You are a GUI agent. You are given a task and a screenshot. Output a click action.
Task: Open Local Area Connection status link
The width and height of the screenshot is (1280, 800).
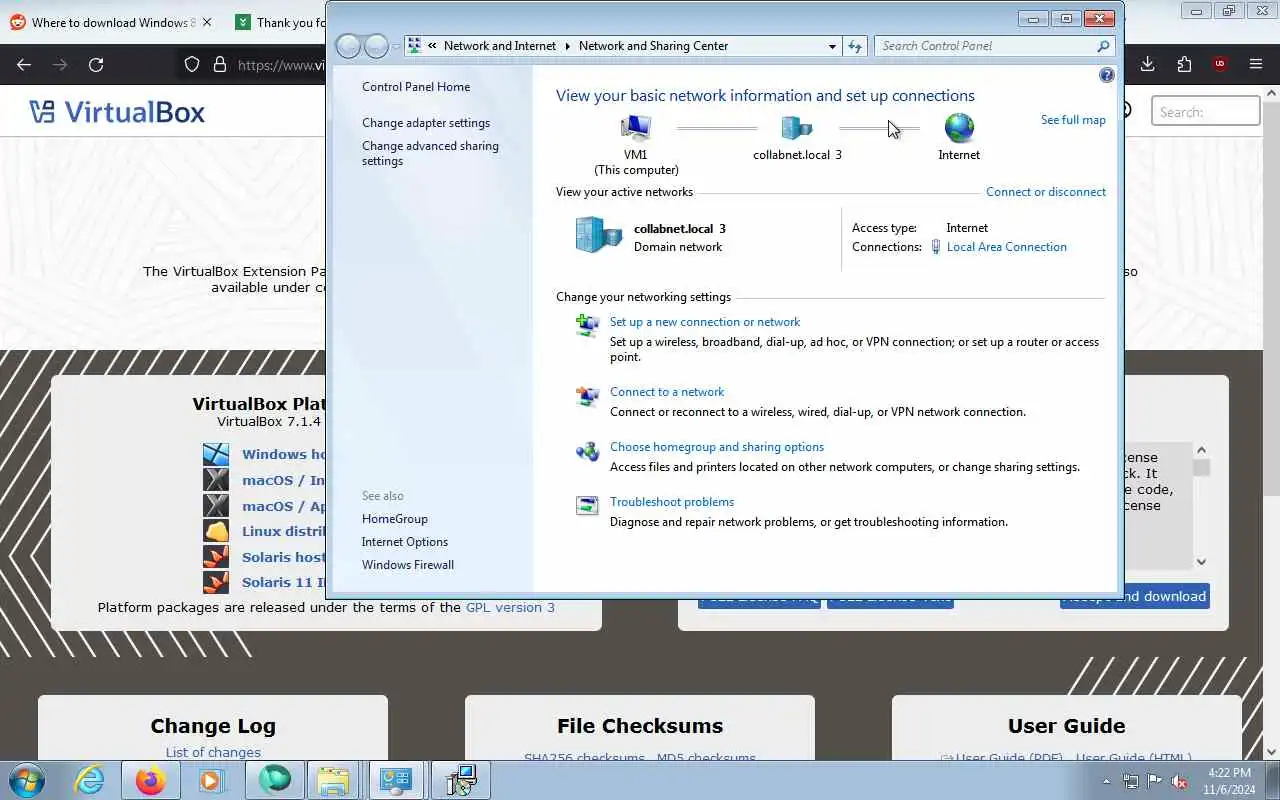(x=1006, y=247)
